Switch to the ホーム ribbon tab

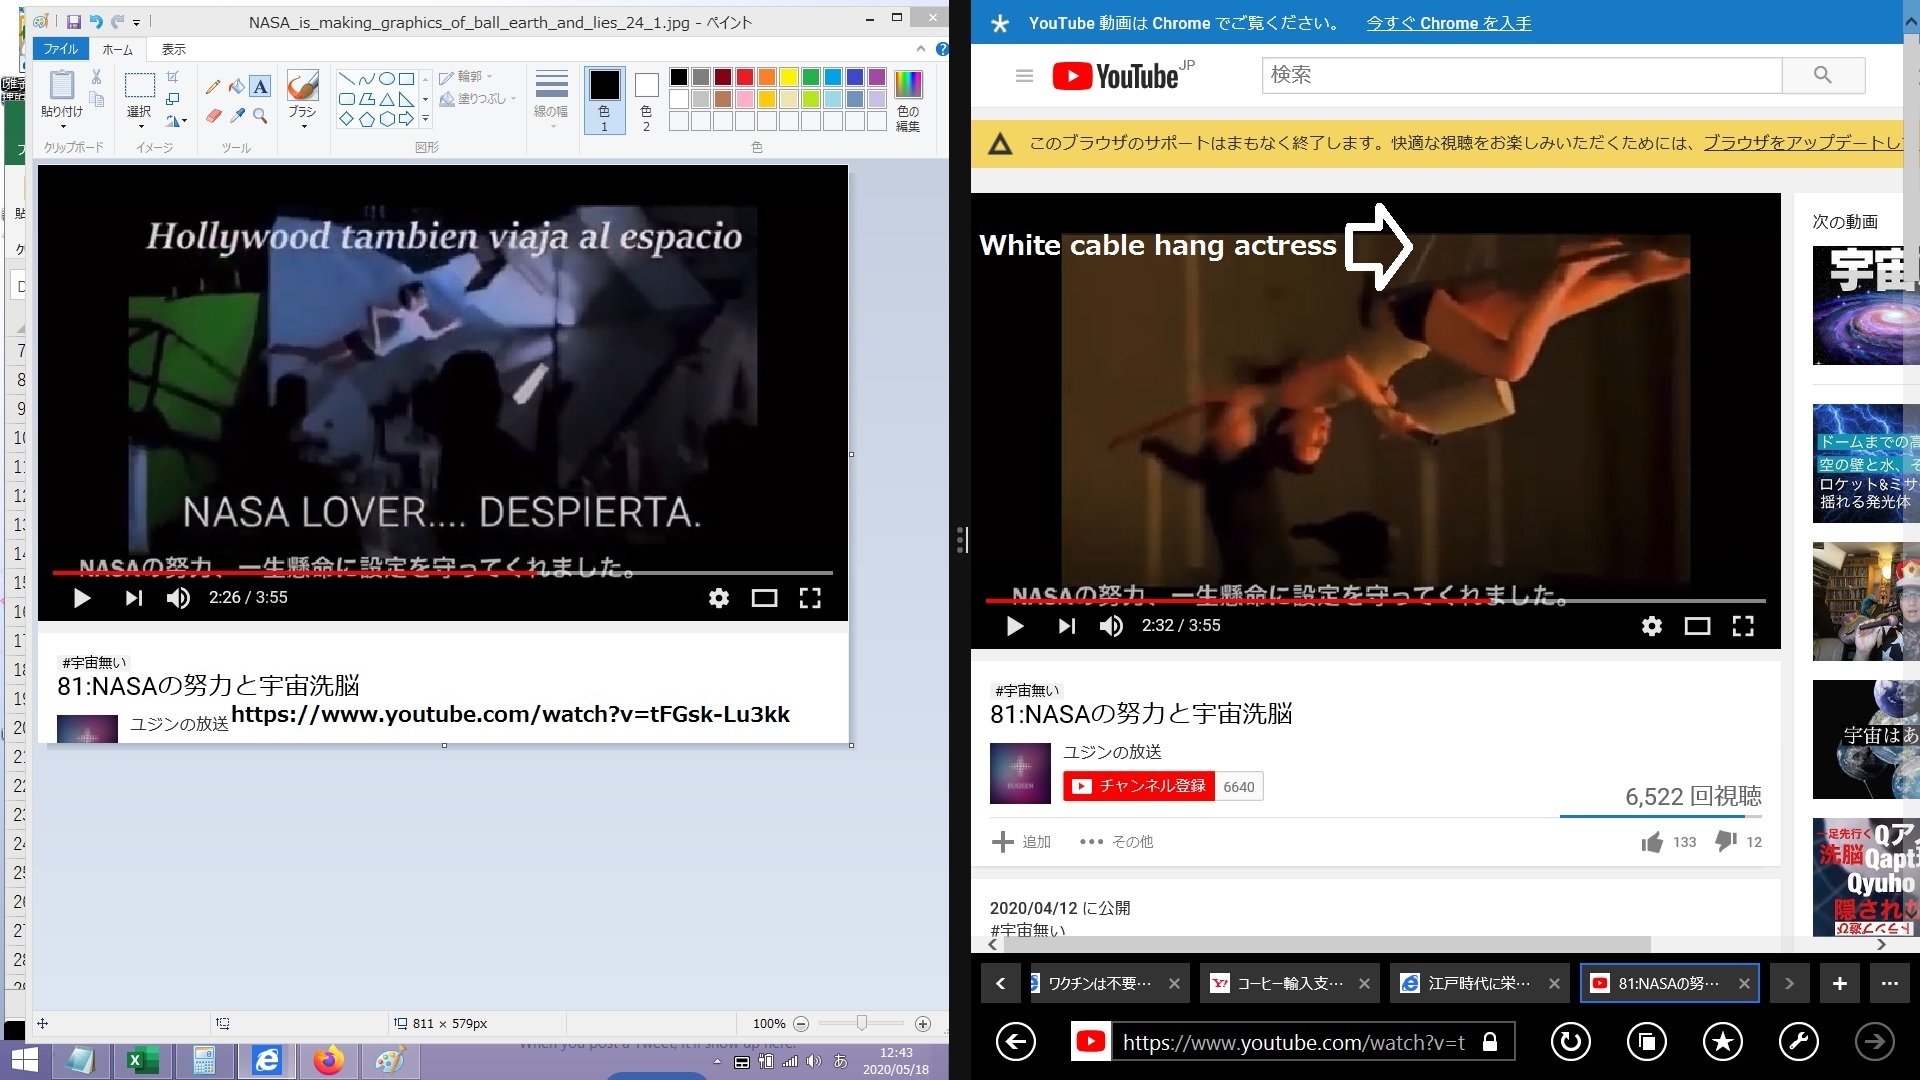click(118, 49)
